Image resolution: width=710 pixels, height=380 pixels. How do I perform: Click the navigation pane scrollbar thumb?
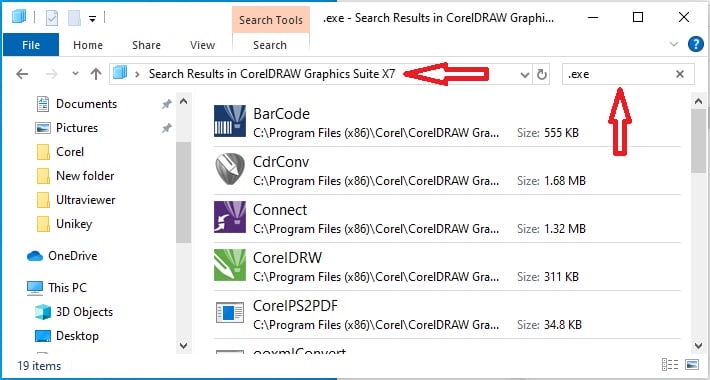tap(183, 192)
